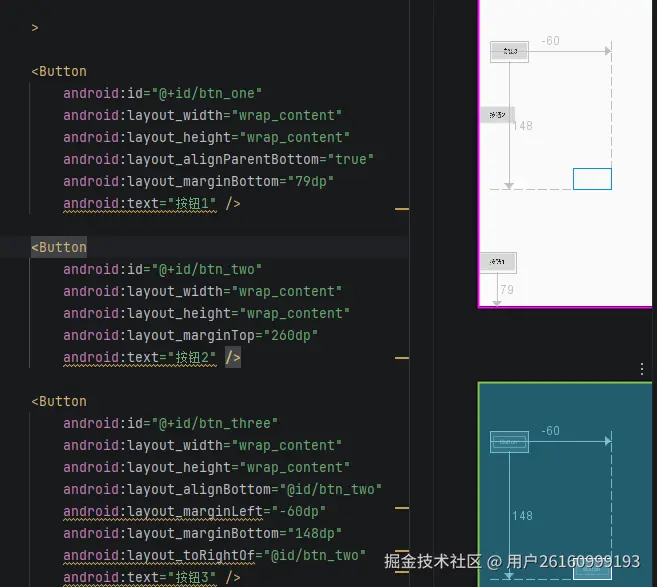Click the layout_marginTop="260dp" attribute

(191, 336)
